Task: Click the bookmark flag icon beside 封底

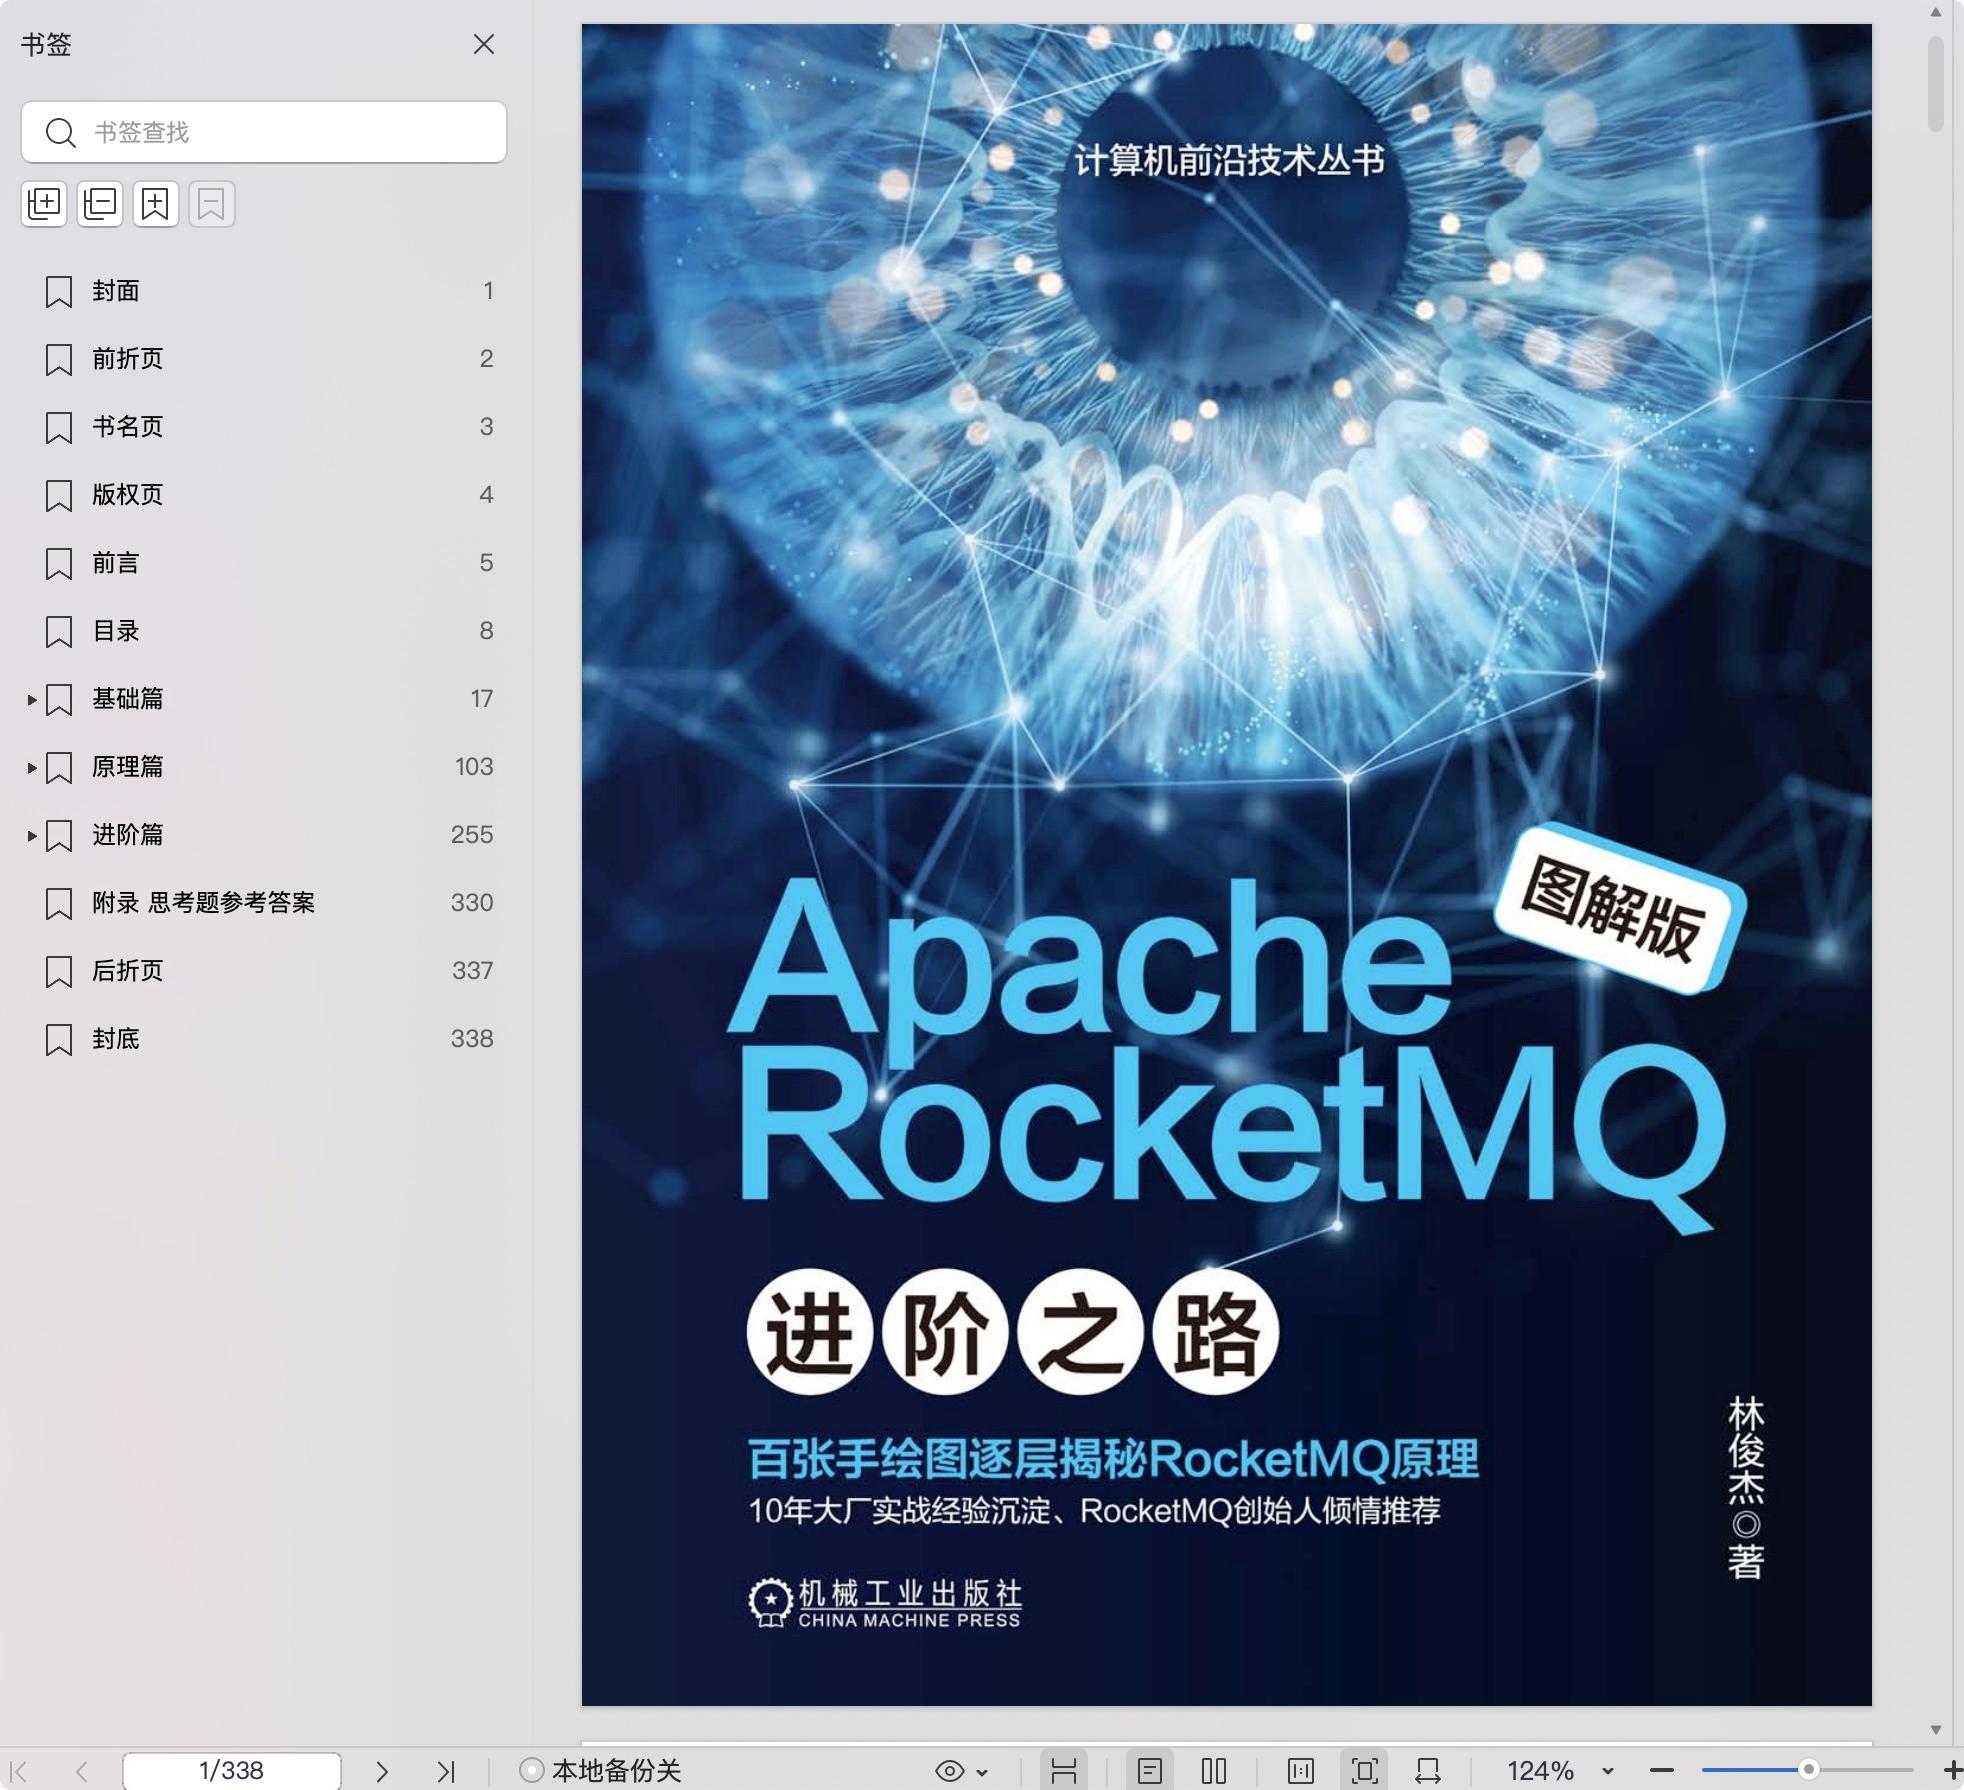Action: click(59, 1040)
